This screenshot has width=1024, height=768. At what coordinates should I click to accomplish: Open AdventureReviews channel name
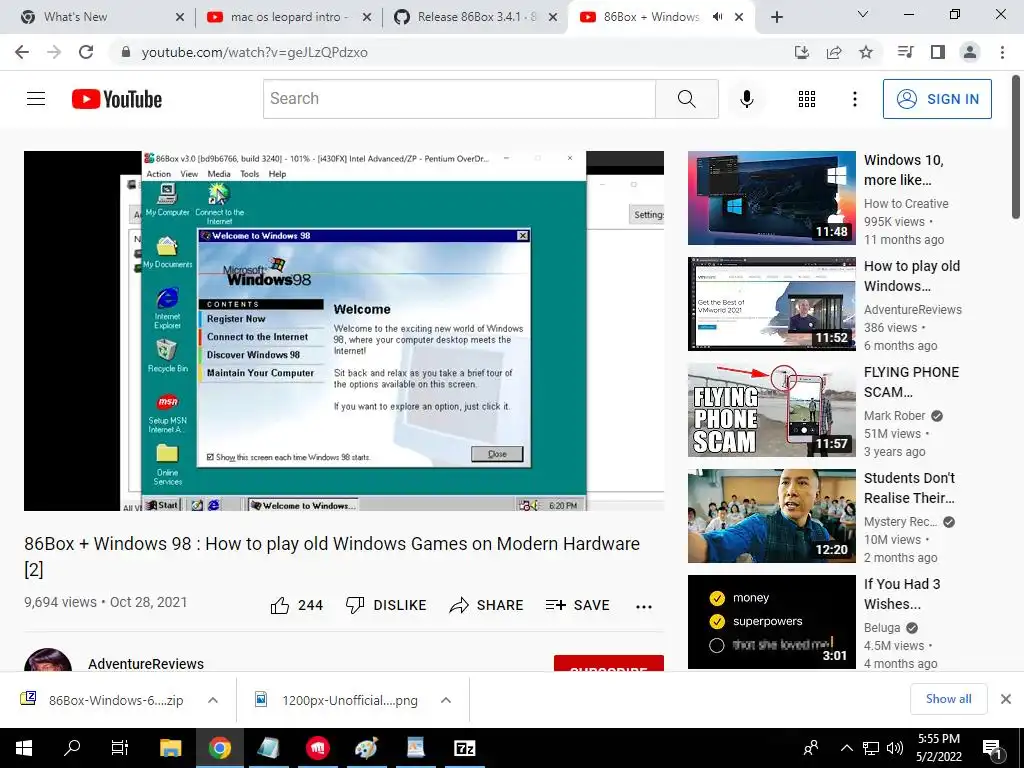146,664
